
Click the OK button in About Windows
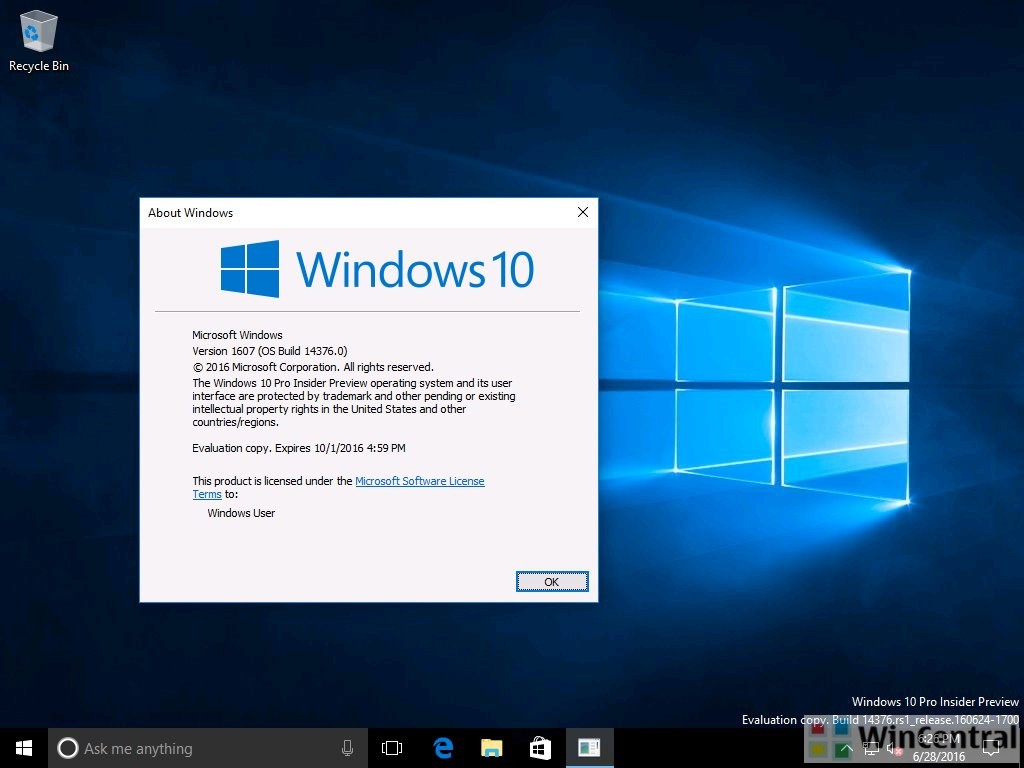(x=552, y=582)
